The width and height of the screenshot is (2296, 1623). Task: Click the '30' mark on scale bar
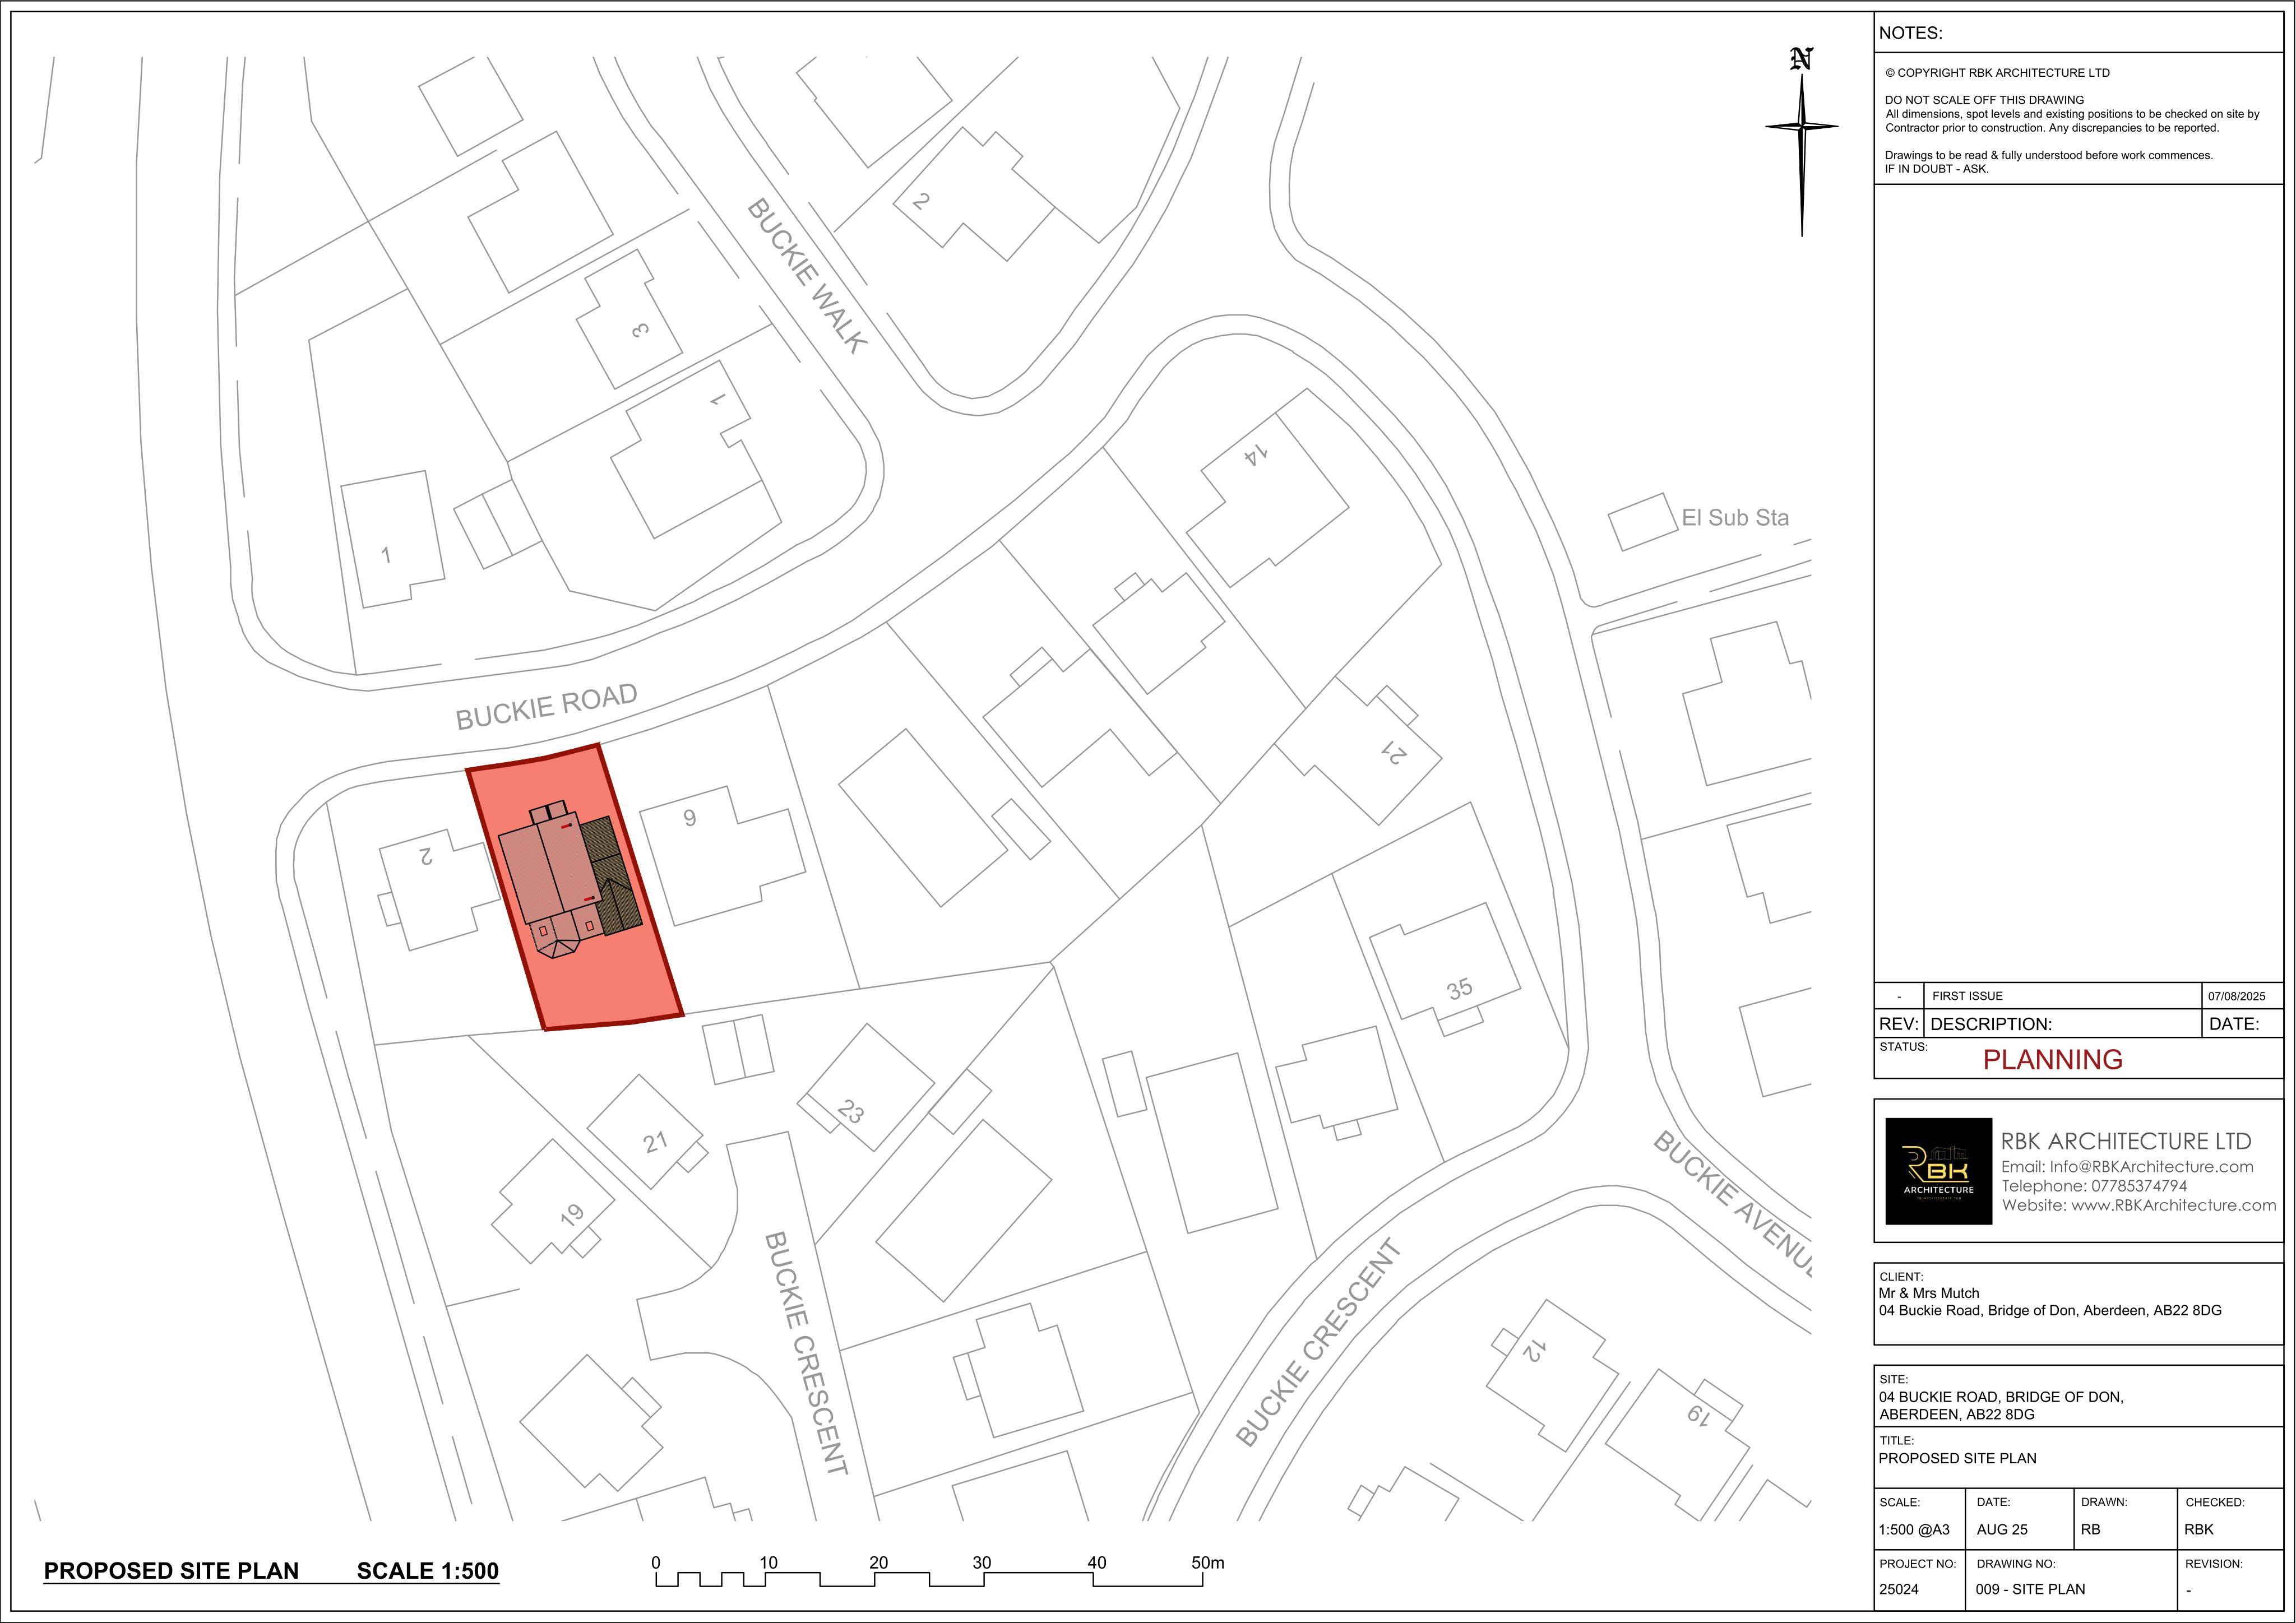coord(982,1562)
